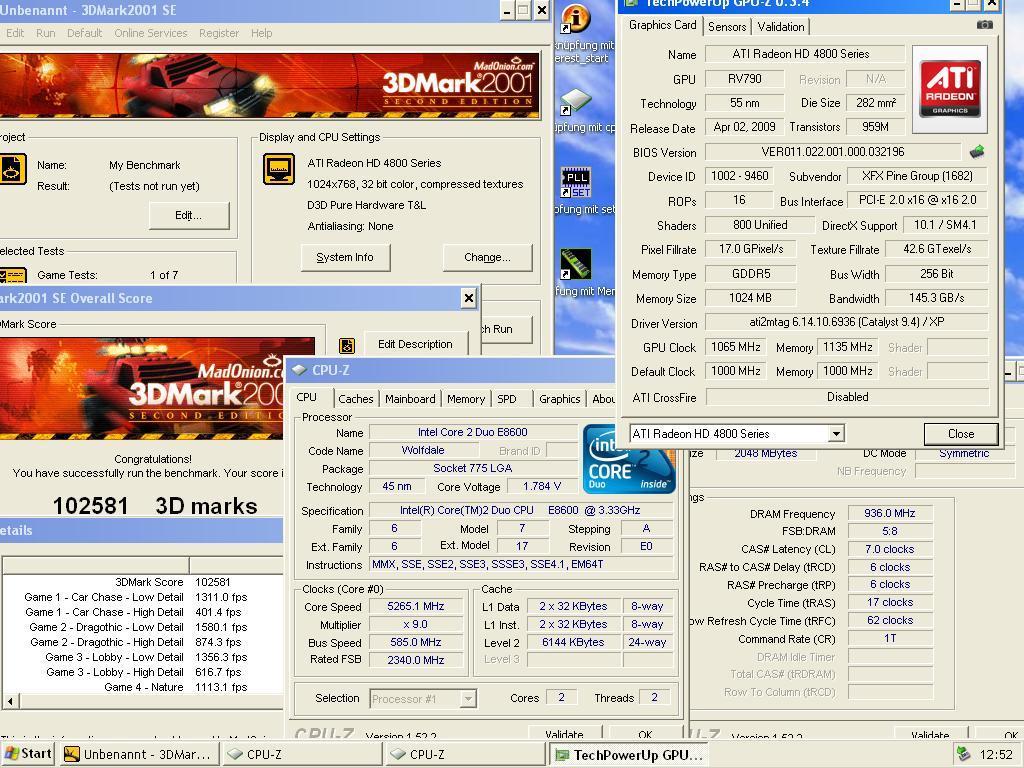Open the Run menu in 3DMark2001
1024x768 pixels.
coord(46,33)
